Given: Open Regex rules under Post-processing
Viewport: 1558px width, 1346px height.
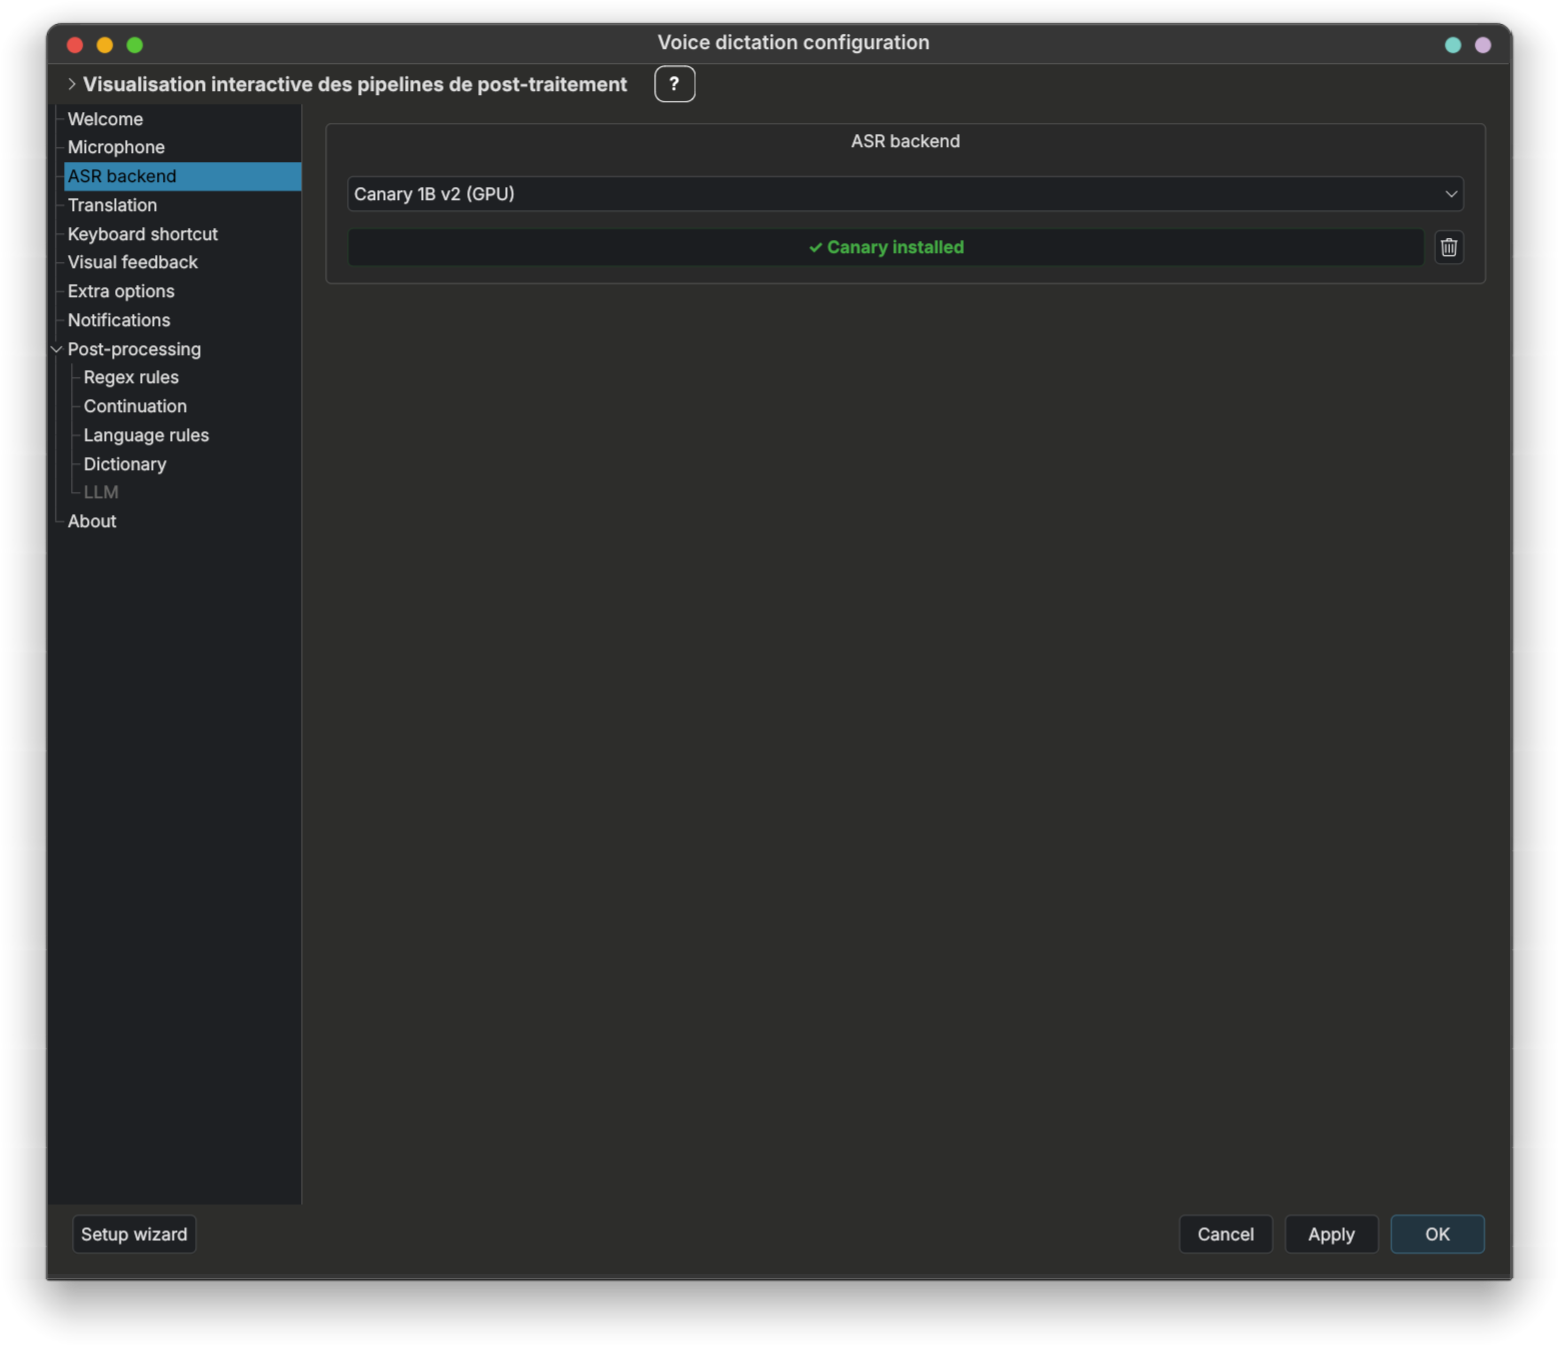Looking at the screenshot, I should (x=131, y=377).
